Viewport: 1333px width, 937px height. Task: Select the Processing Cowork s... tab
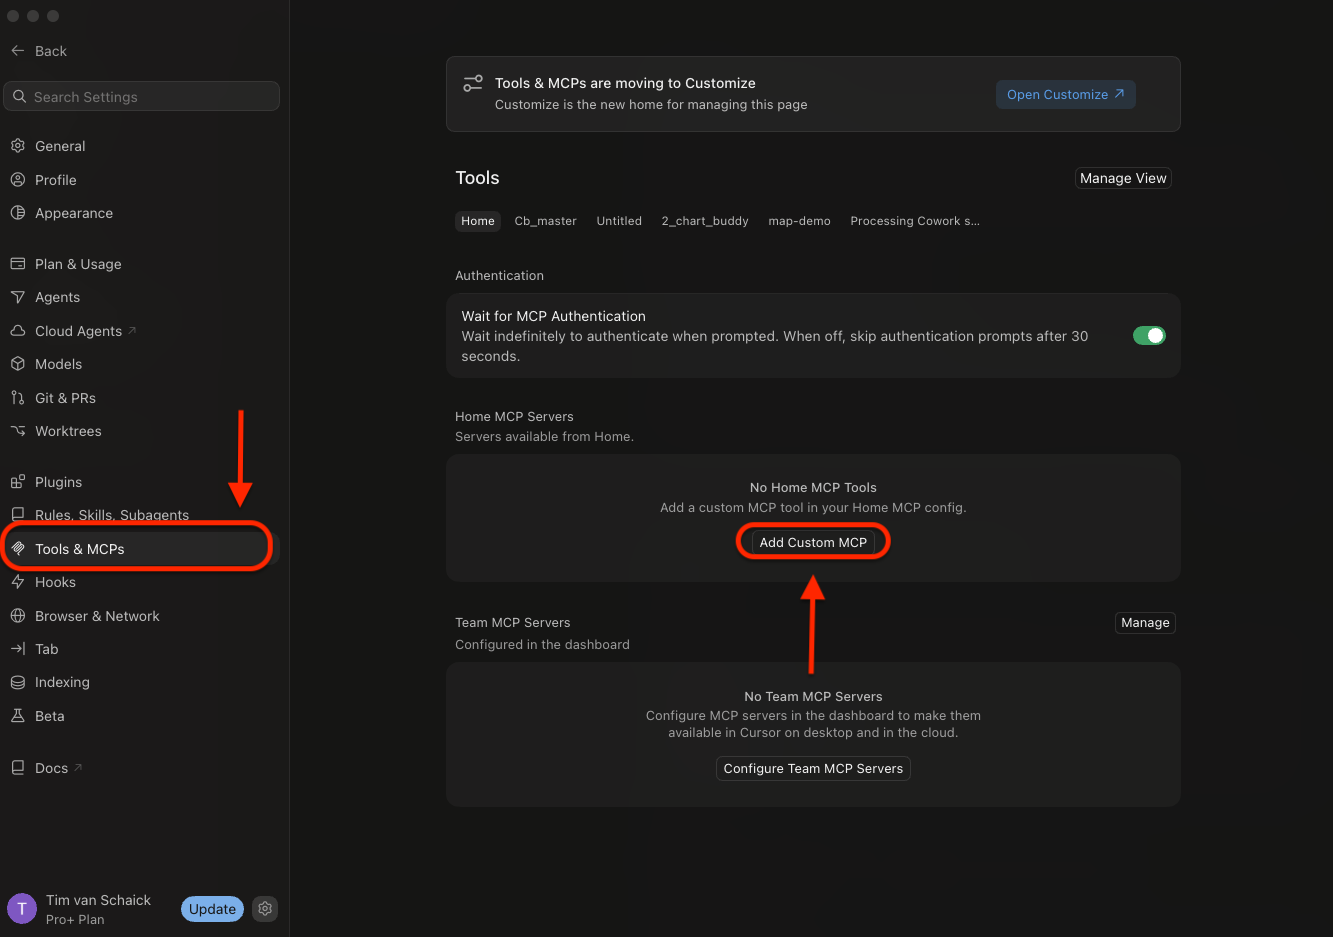[x=915, y=221]
